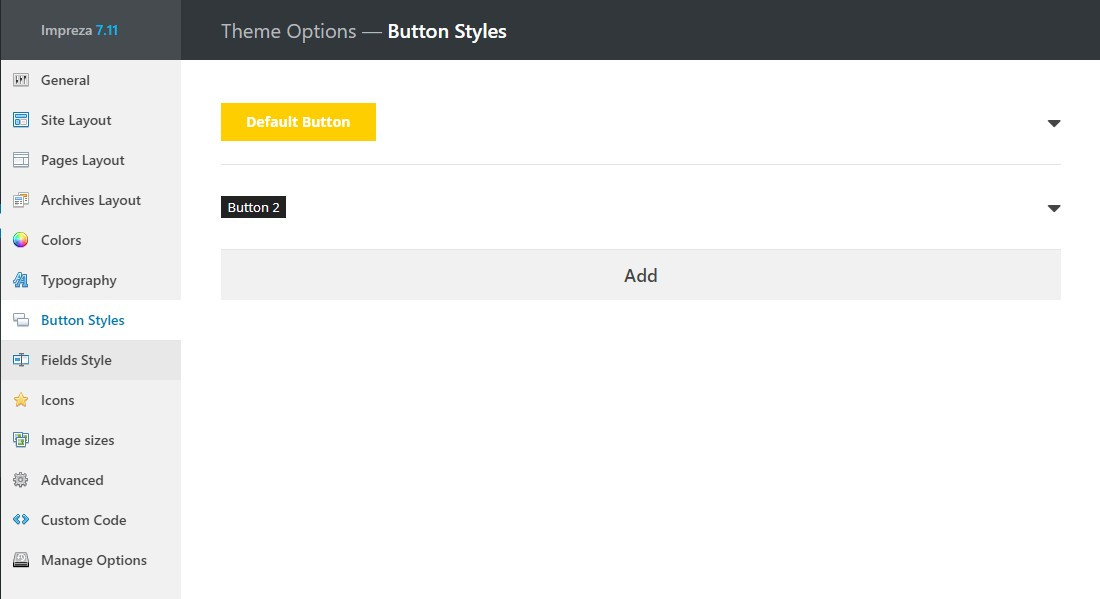Open the Typography settings section
Image resolution: width=1100 pixels, height=599 pixels.
click(78, 280)
